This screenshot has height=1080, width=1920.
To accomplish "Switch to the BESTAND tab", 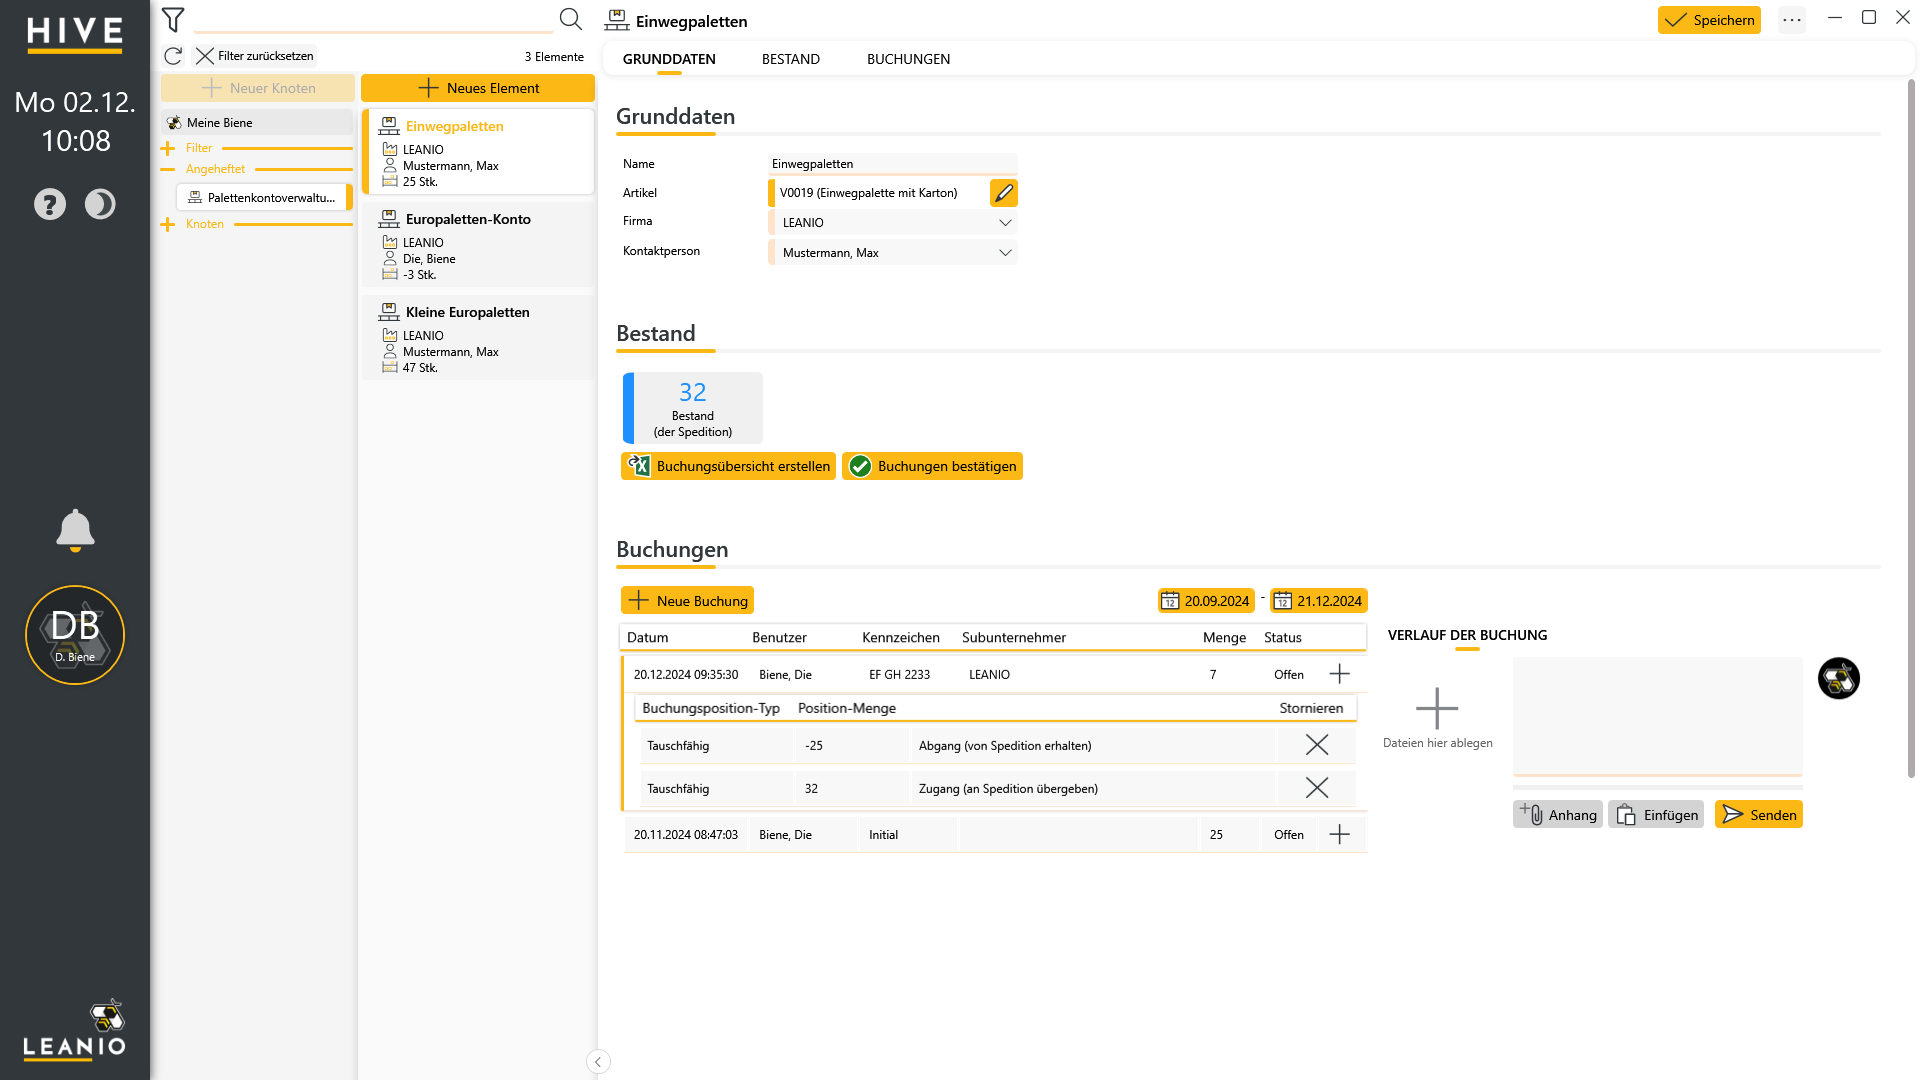I will [x=791, y=59].
